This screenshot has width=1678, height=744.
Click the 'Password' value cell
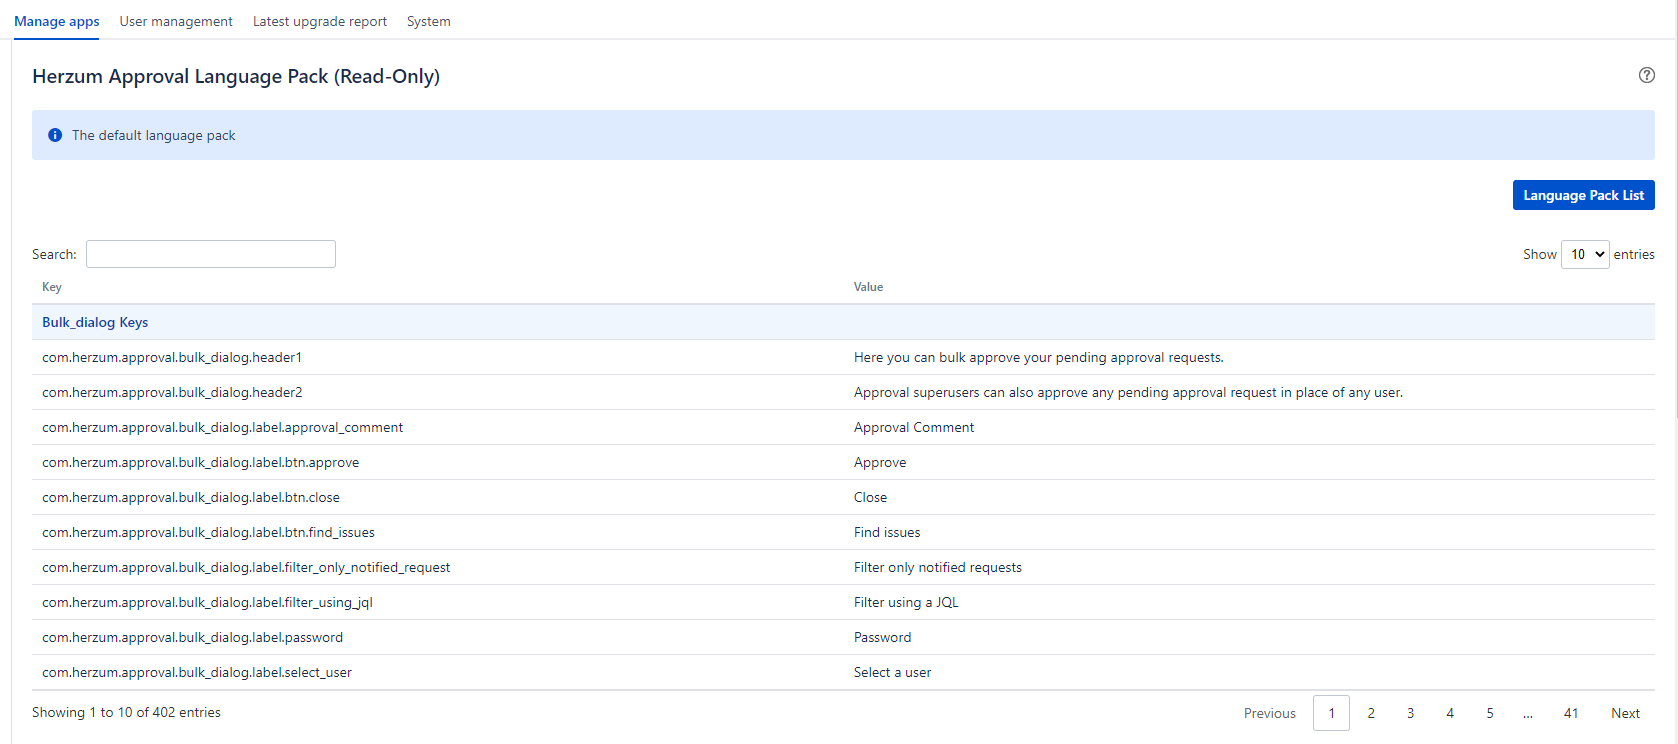coord(882,637)
